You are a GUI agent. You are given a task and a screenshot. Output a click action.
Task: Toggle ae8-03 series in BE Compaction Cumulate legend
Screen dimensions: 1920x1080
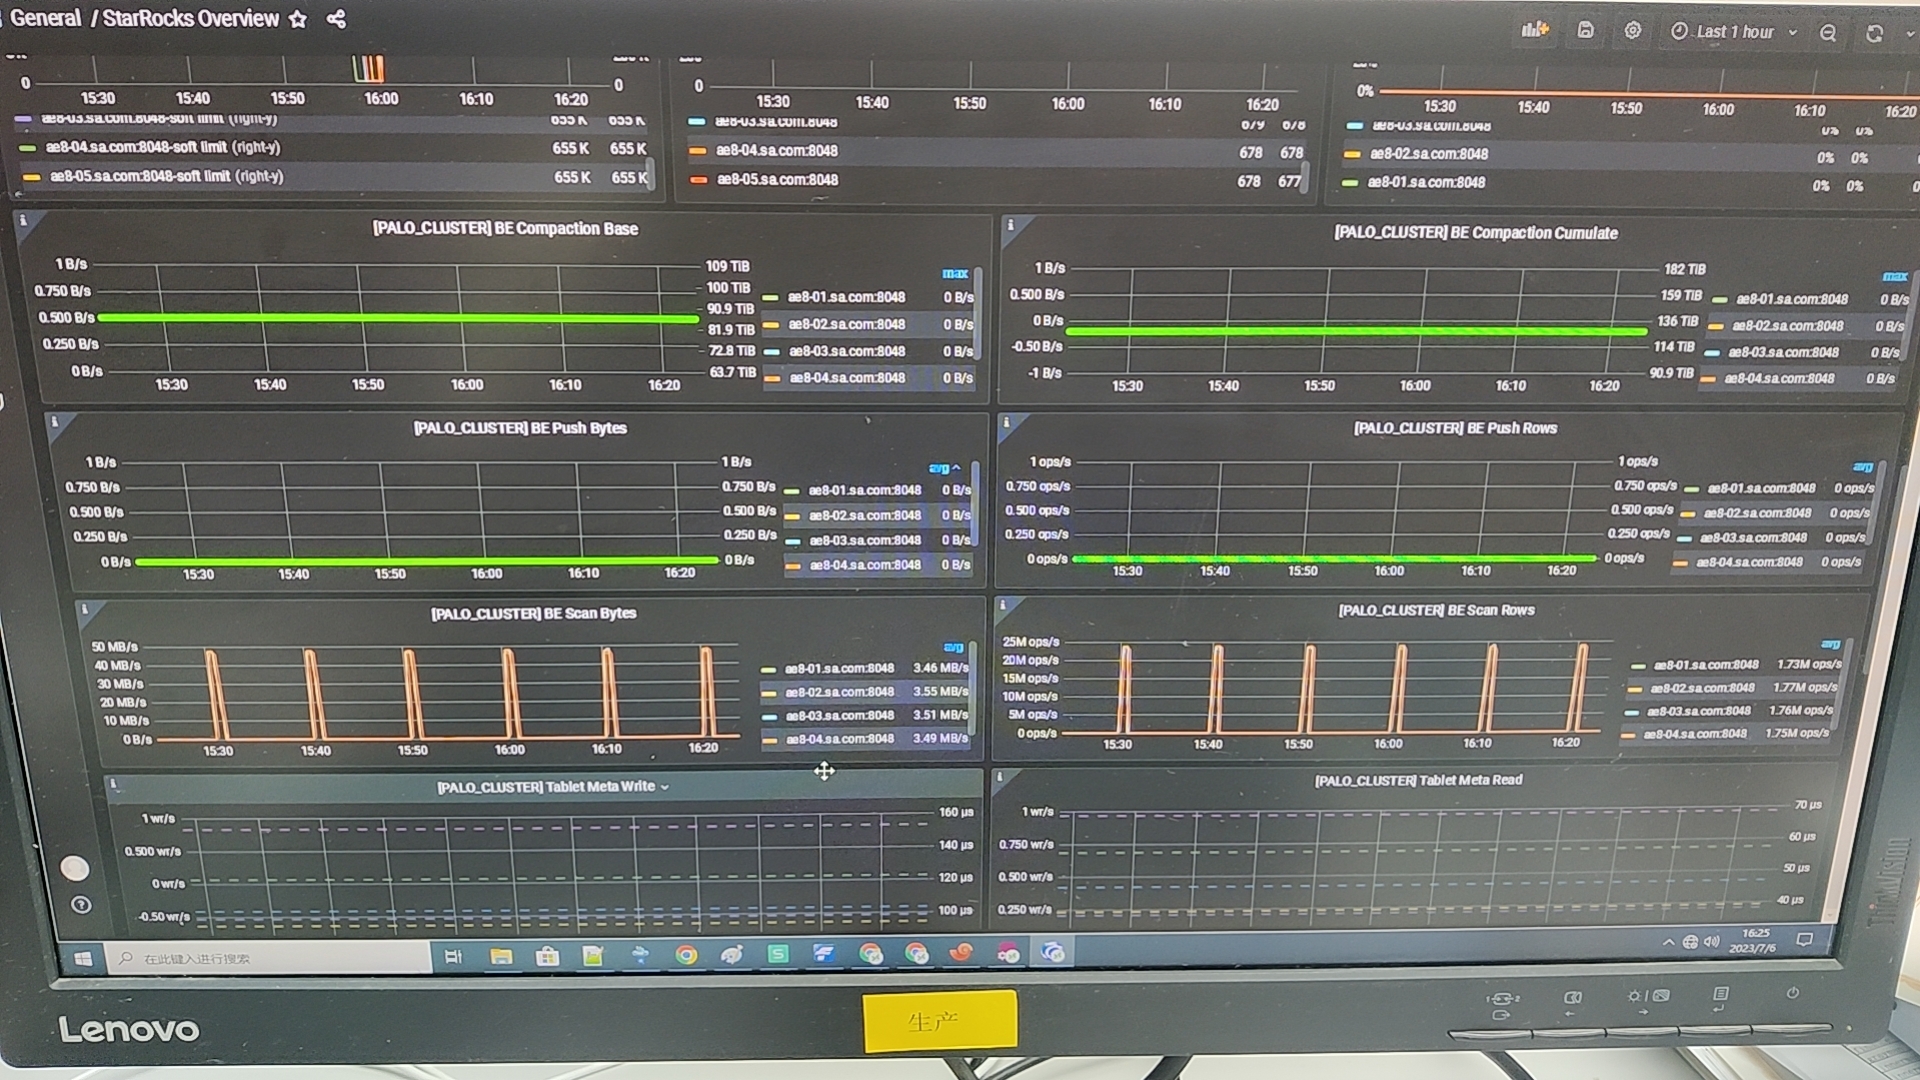(x=1783, y=352)
